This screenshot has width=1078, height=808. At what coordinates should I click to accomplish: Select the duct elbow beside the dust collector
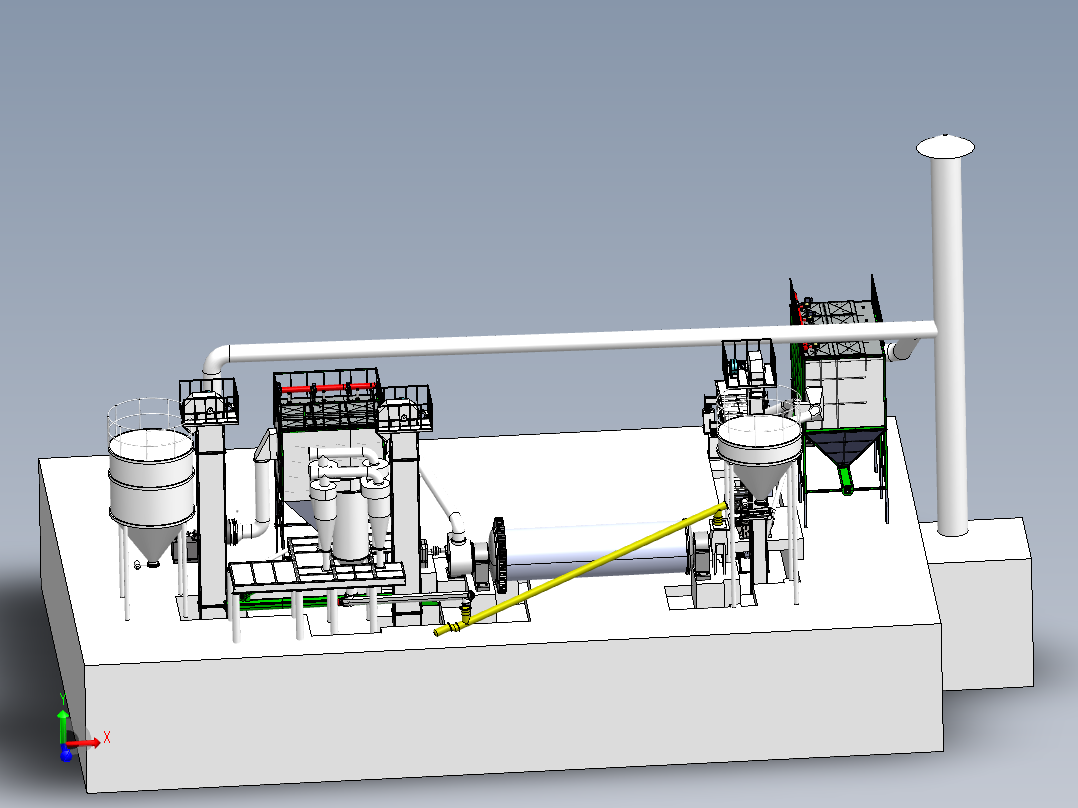tap(903, 349)
